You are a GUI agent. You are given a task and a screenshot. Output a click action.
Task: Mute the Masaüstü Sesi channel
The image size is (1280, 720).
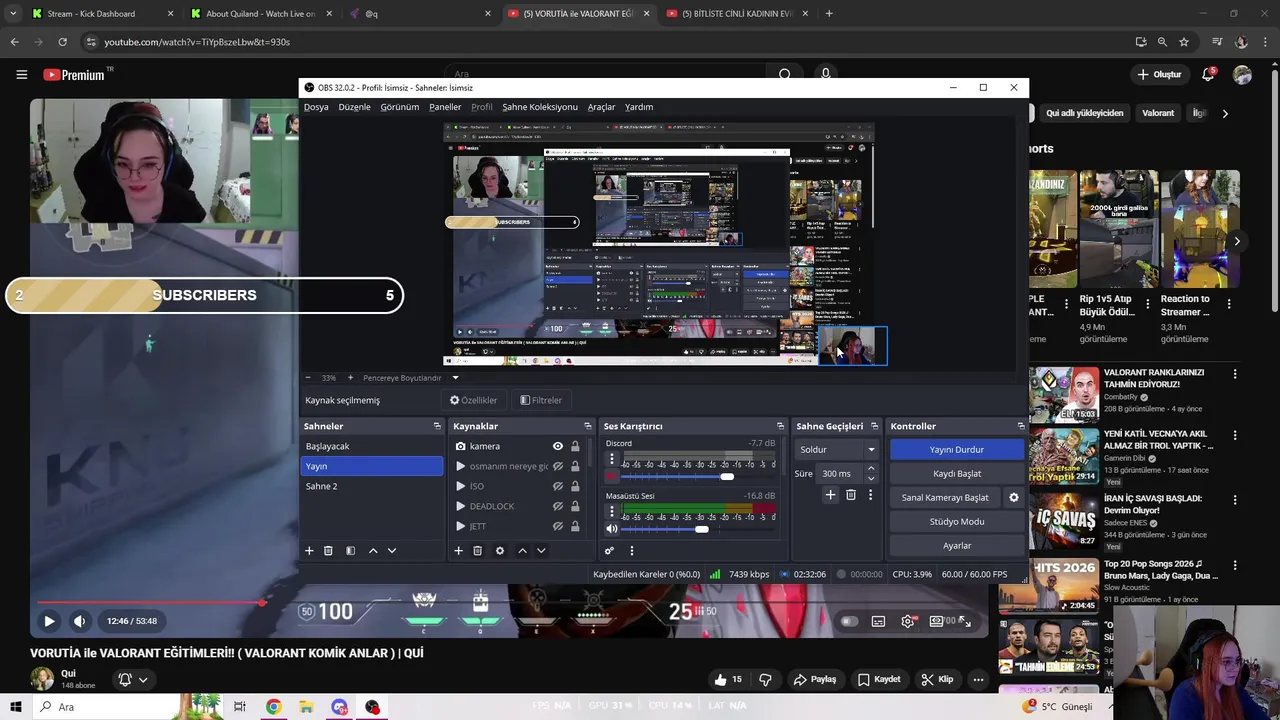pos(612,529)
